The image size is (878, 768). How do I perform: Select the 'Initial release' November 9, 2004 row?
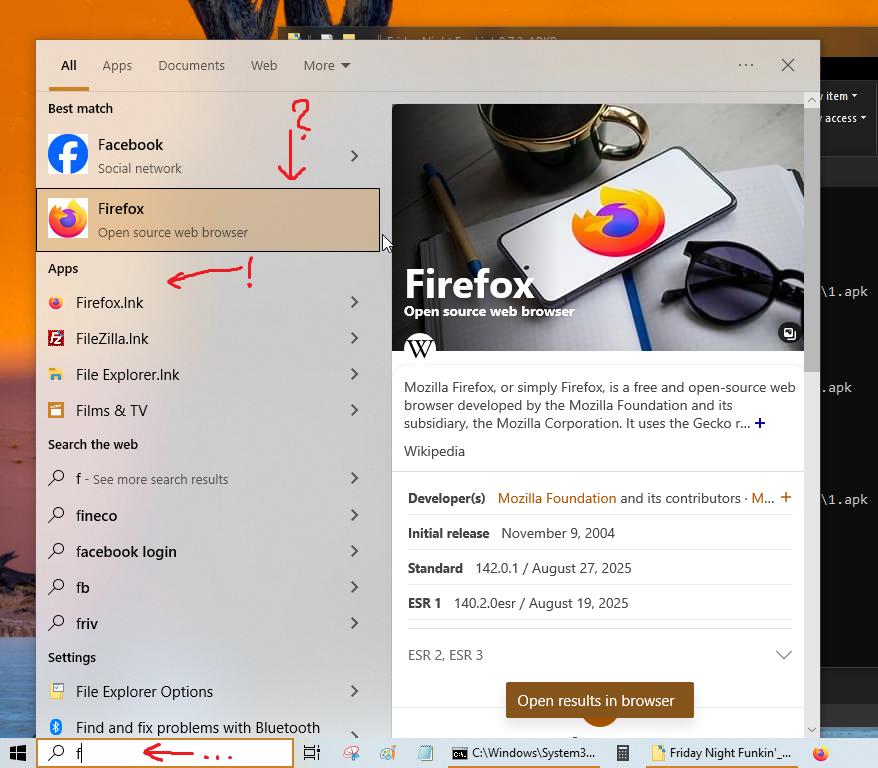point(600,533)
